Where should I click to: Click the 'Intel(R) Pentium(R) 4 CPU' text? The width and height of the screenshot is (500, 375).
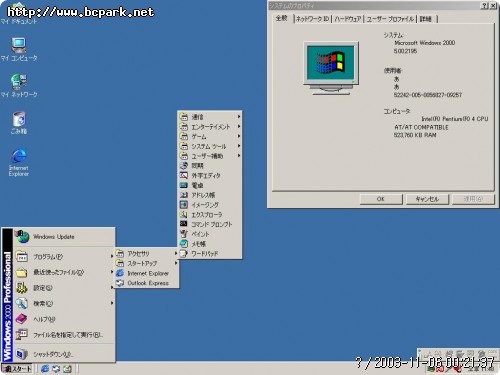pos(455,119)
